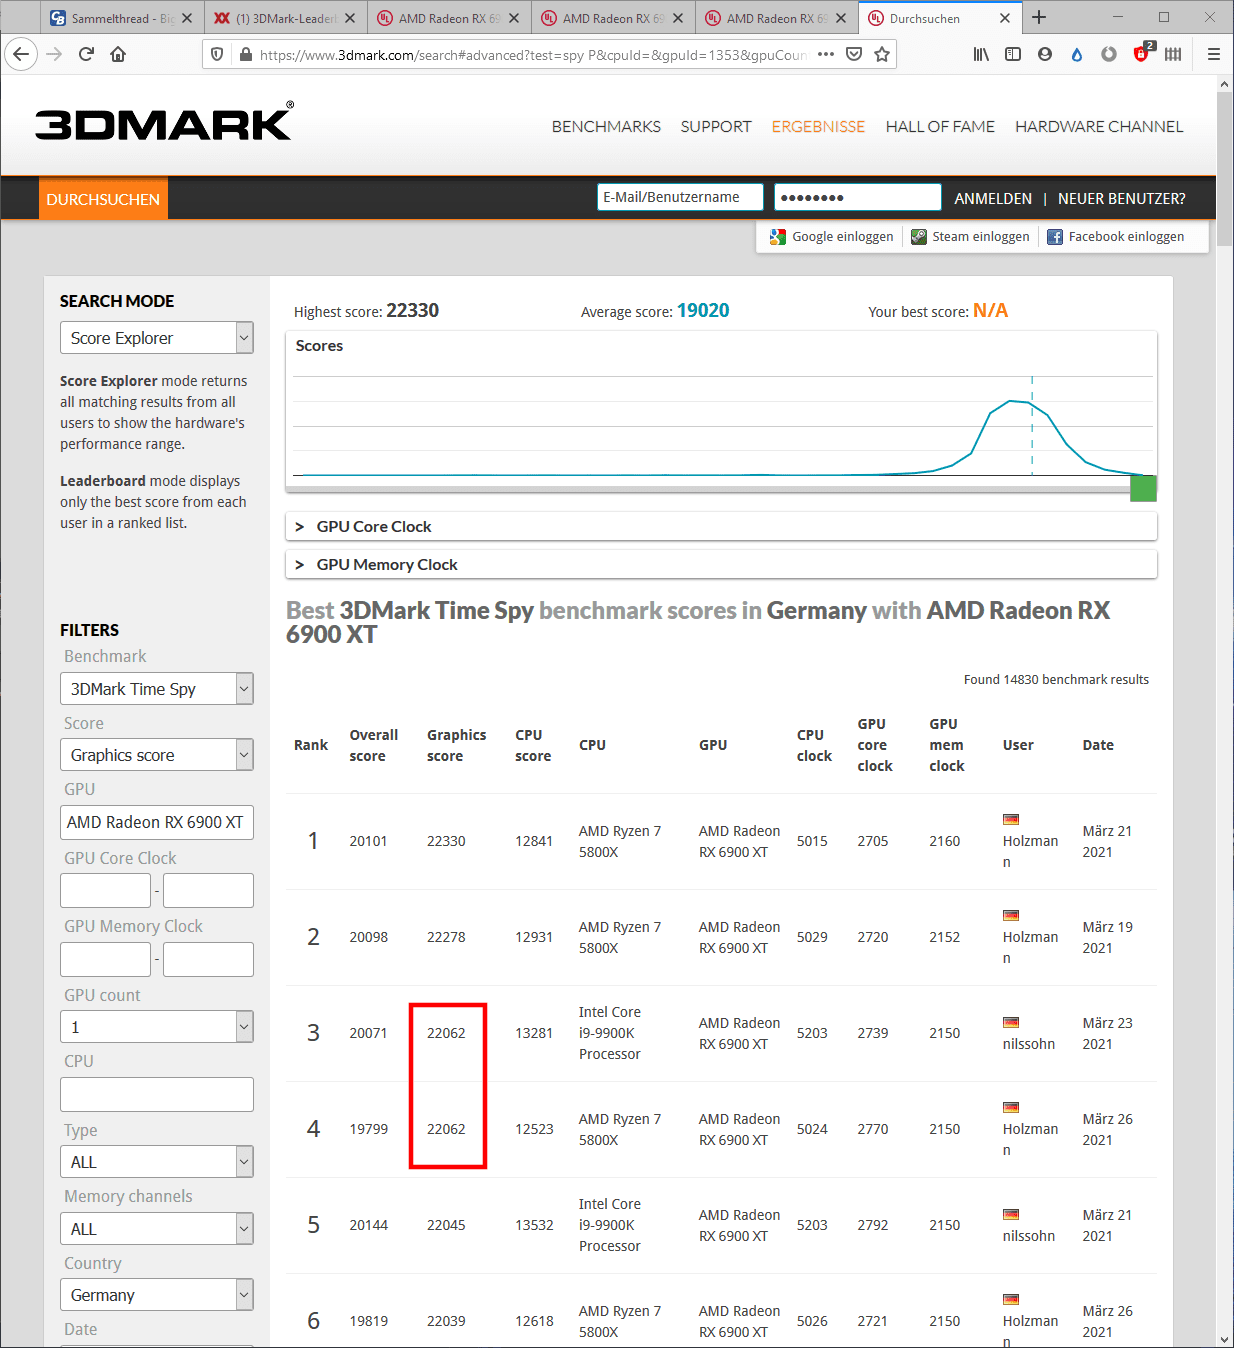Click the browser Forward arrow
1234x1348 pixels.
pos(54,54)
